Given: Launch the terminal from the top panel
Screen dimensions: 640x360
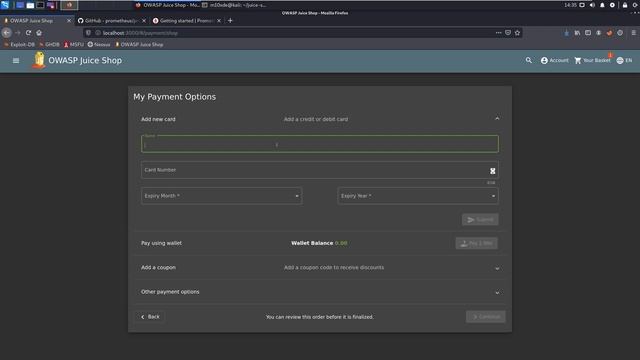Looking at the screenshot, I should pos(40,5).
